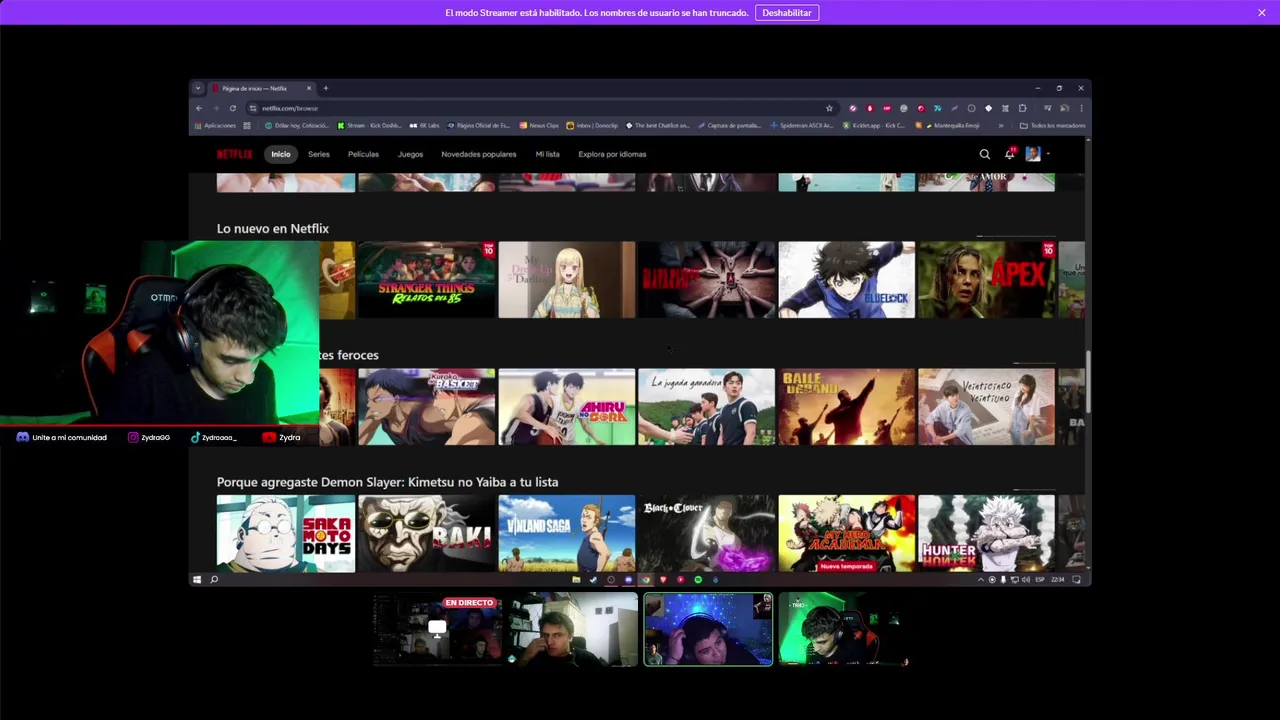The image size is (1280, 720).
Task: Open the Windows Start button
Action: coord(197,579)
